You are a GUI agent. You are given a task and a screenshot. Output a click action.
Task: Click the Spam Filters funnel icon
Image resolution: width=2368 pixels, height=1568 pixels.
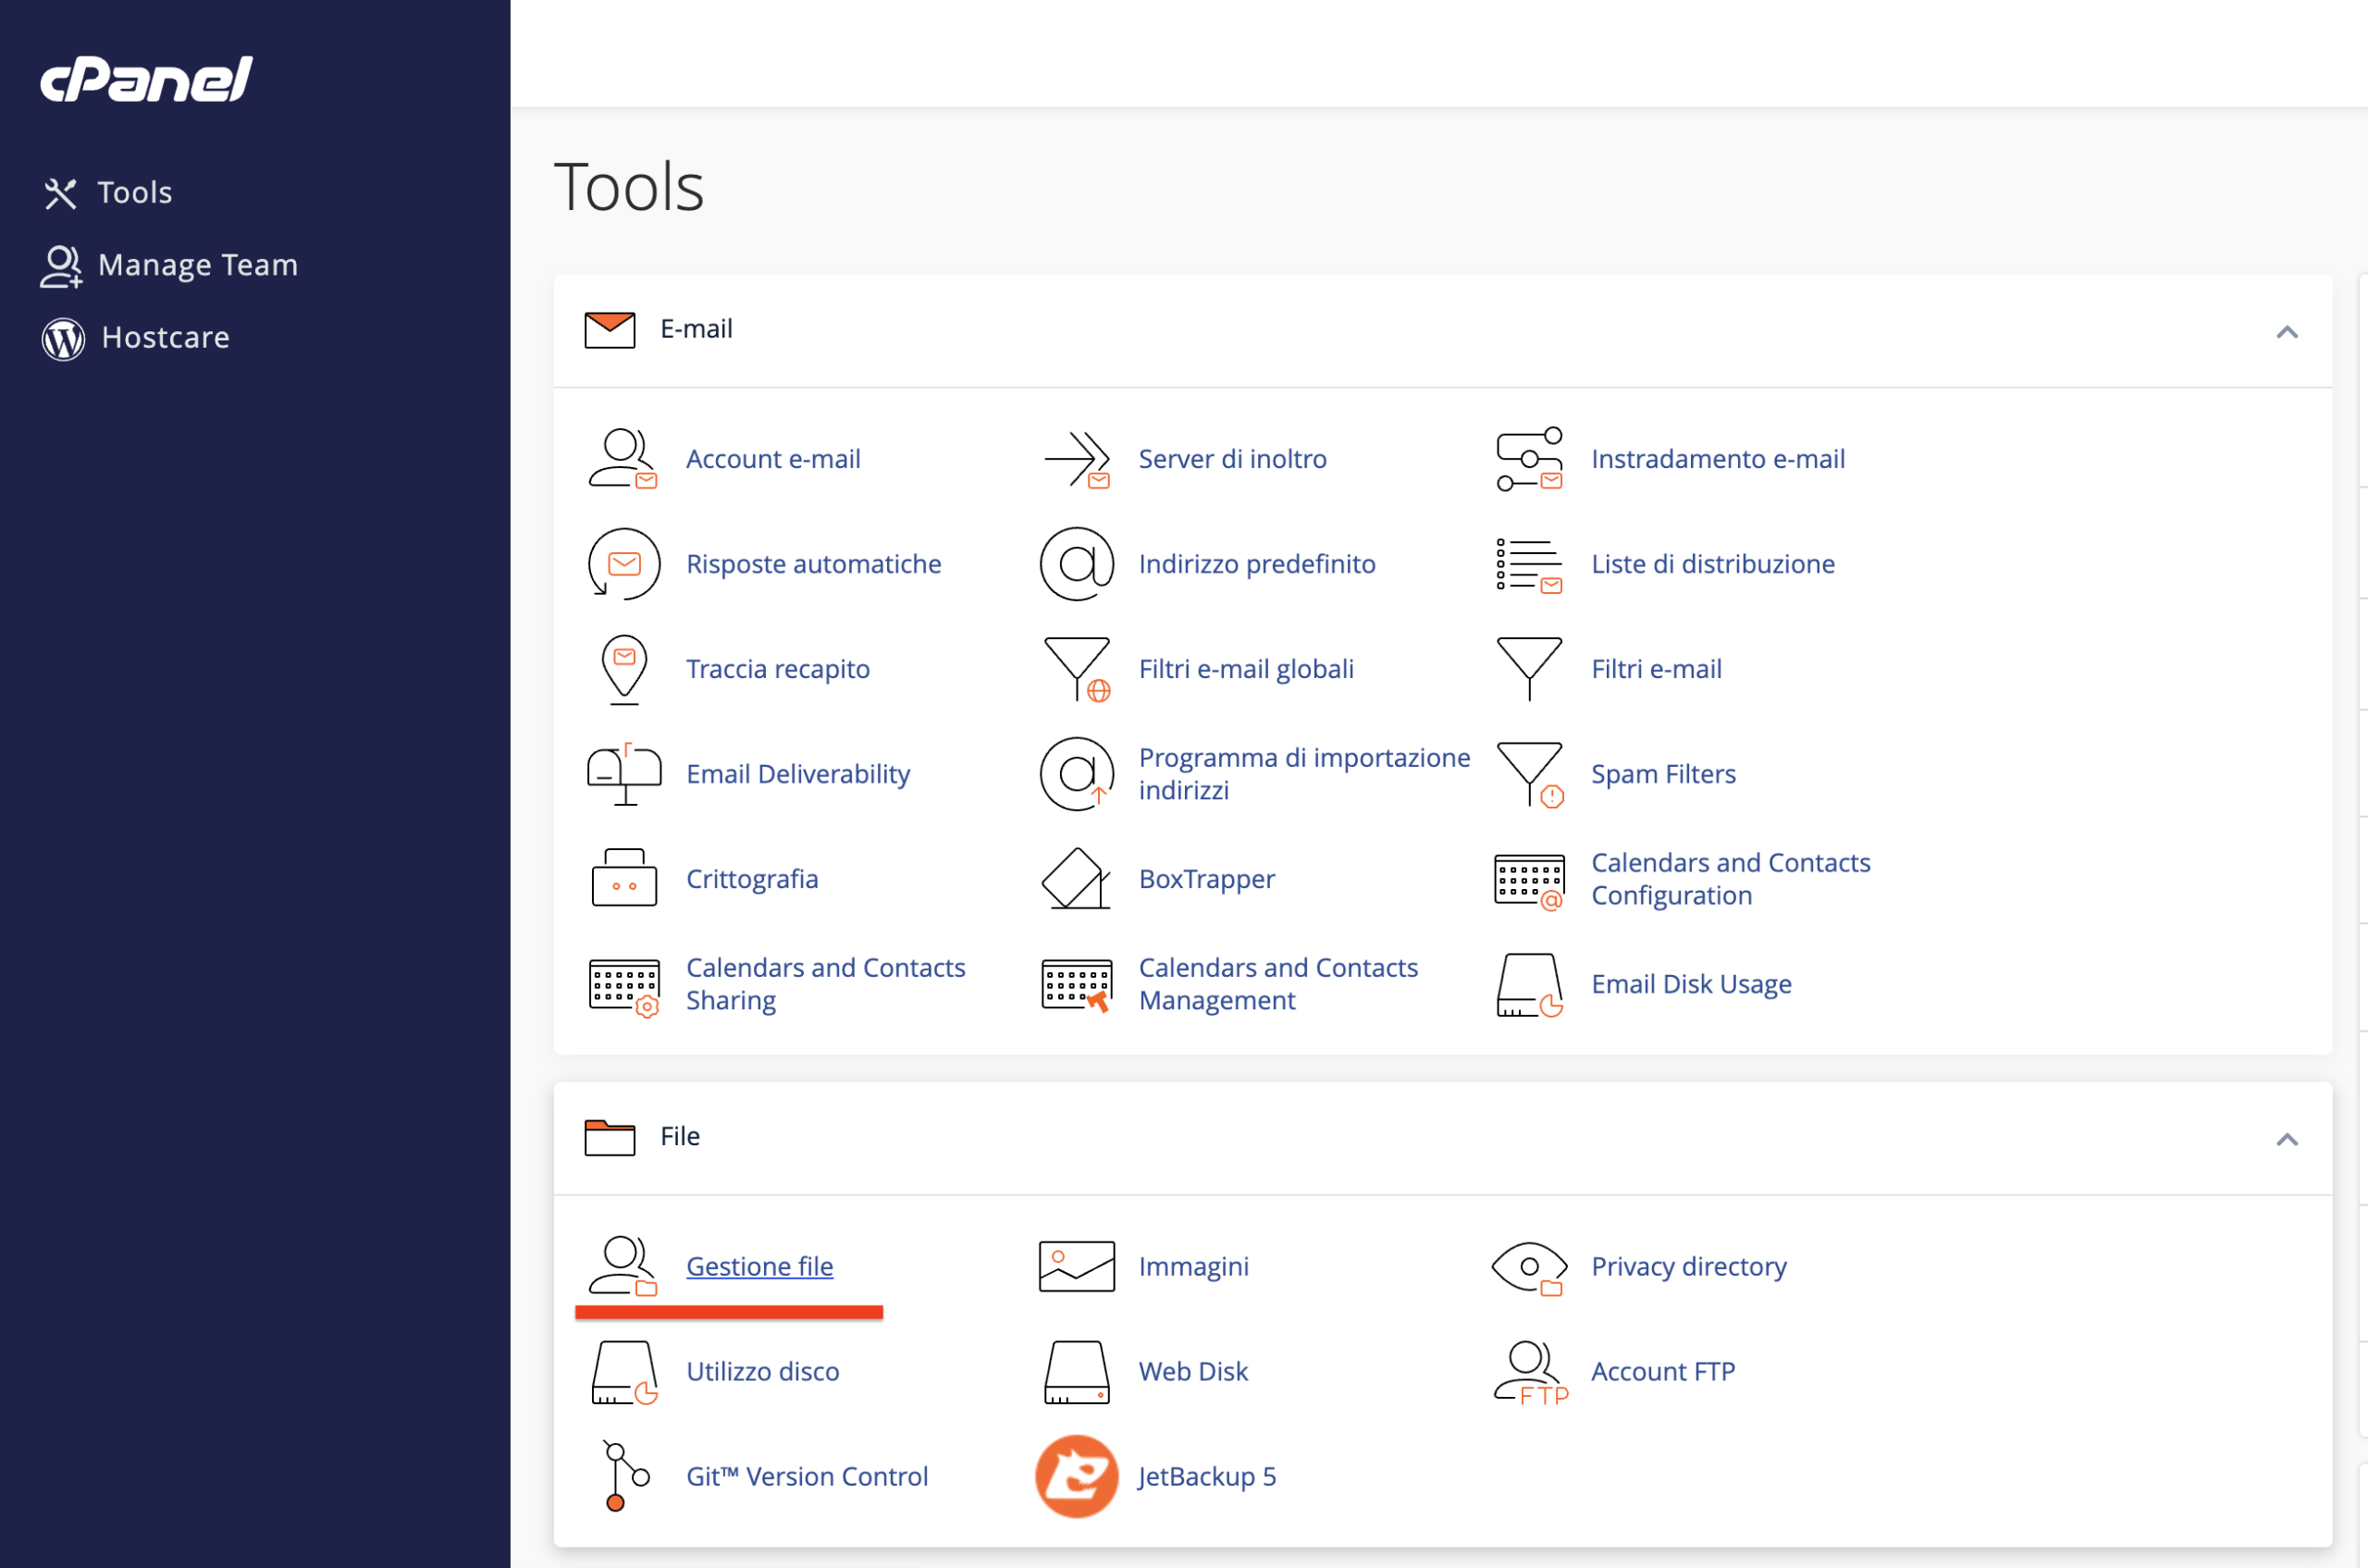pyautogui.click(x=1530, y=774)
